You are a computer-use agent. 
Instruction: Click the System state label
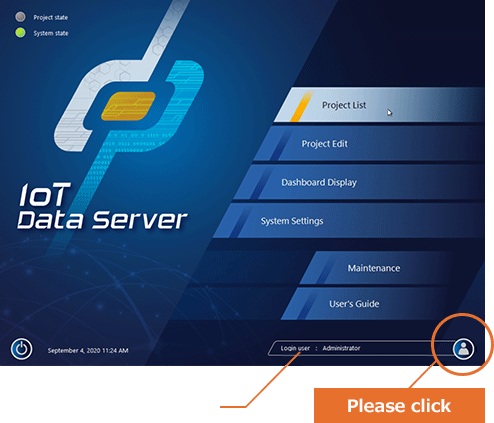click(x=51, y=33)
